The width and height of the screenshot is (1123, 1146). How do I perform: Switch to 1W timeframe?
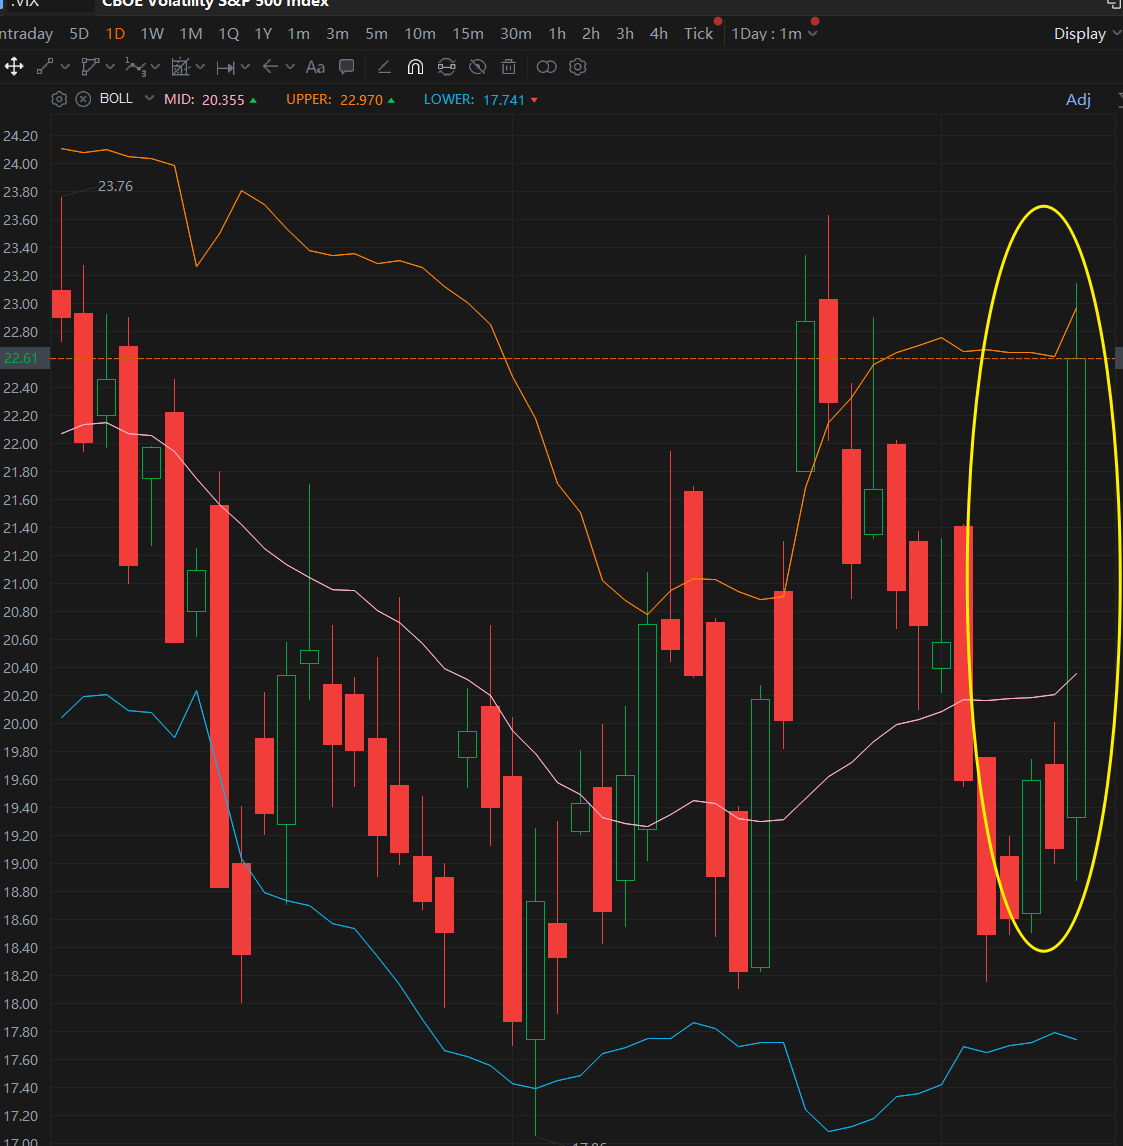coord(152,34)
